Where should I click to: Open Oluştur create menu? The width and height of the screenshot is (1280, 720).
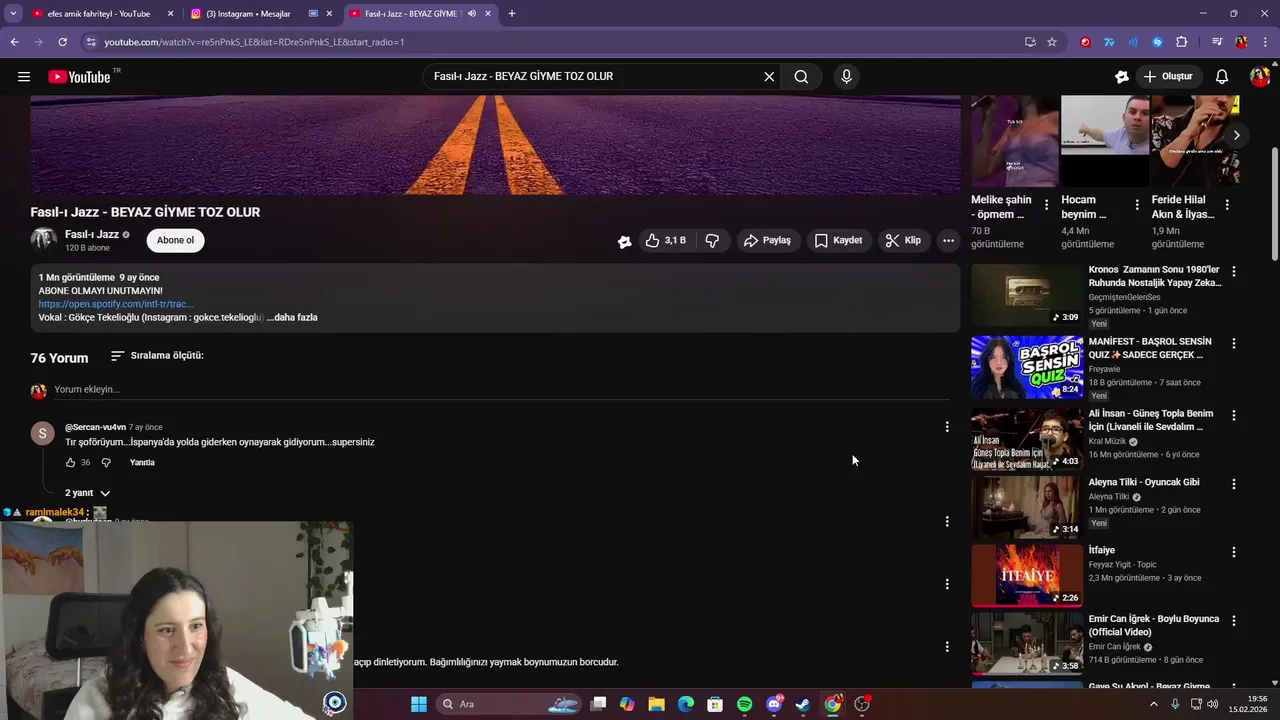(1168, 76)
